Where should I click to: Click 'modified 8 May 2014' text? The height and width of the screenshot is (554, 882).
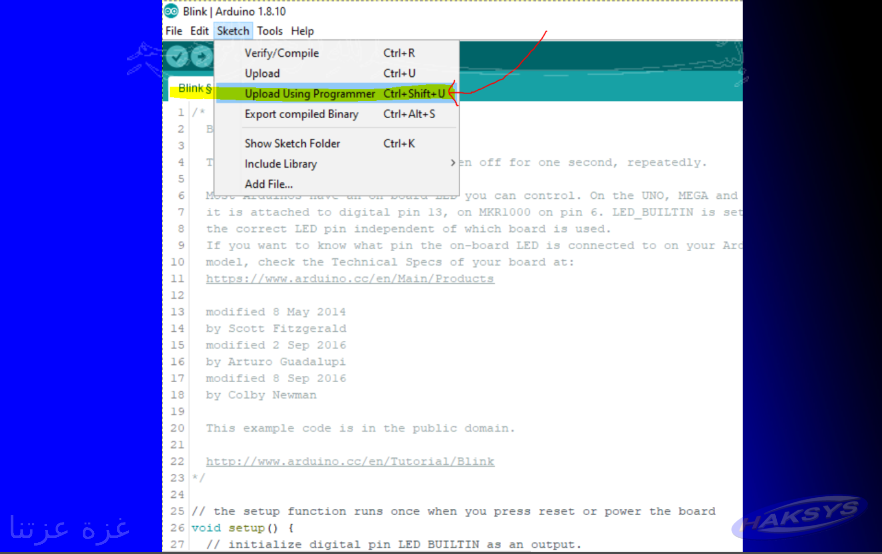(276, 312)
